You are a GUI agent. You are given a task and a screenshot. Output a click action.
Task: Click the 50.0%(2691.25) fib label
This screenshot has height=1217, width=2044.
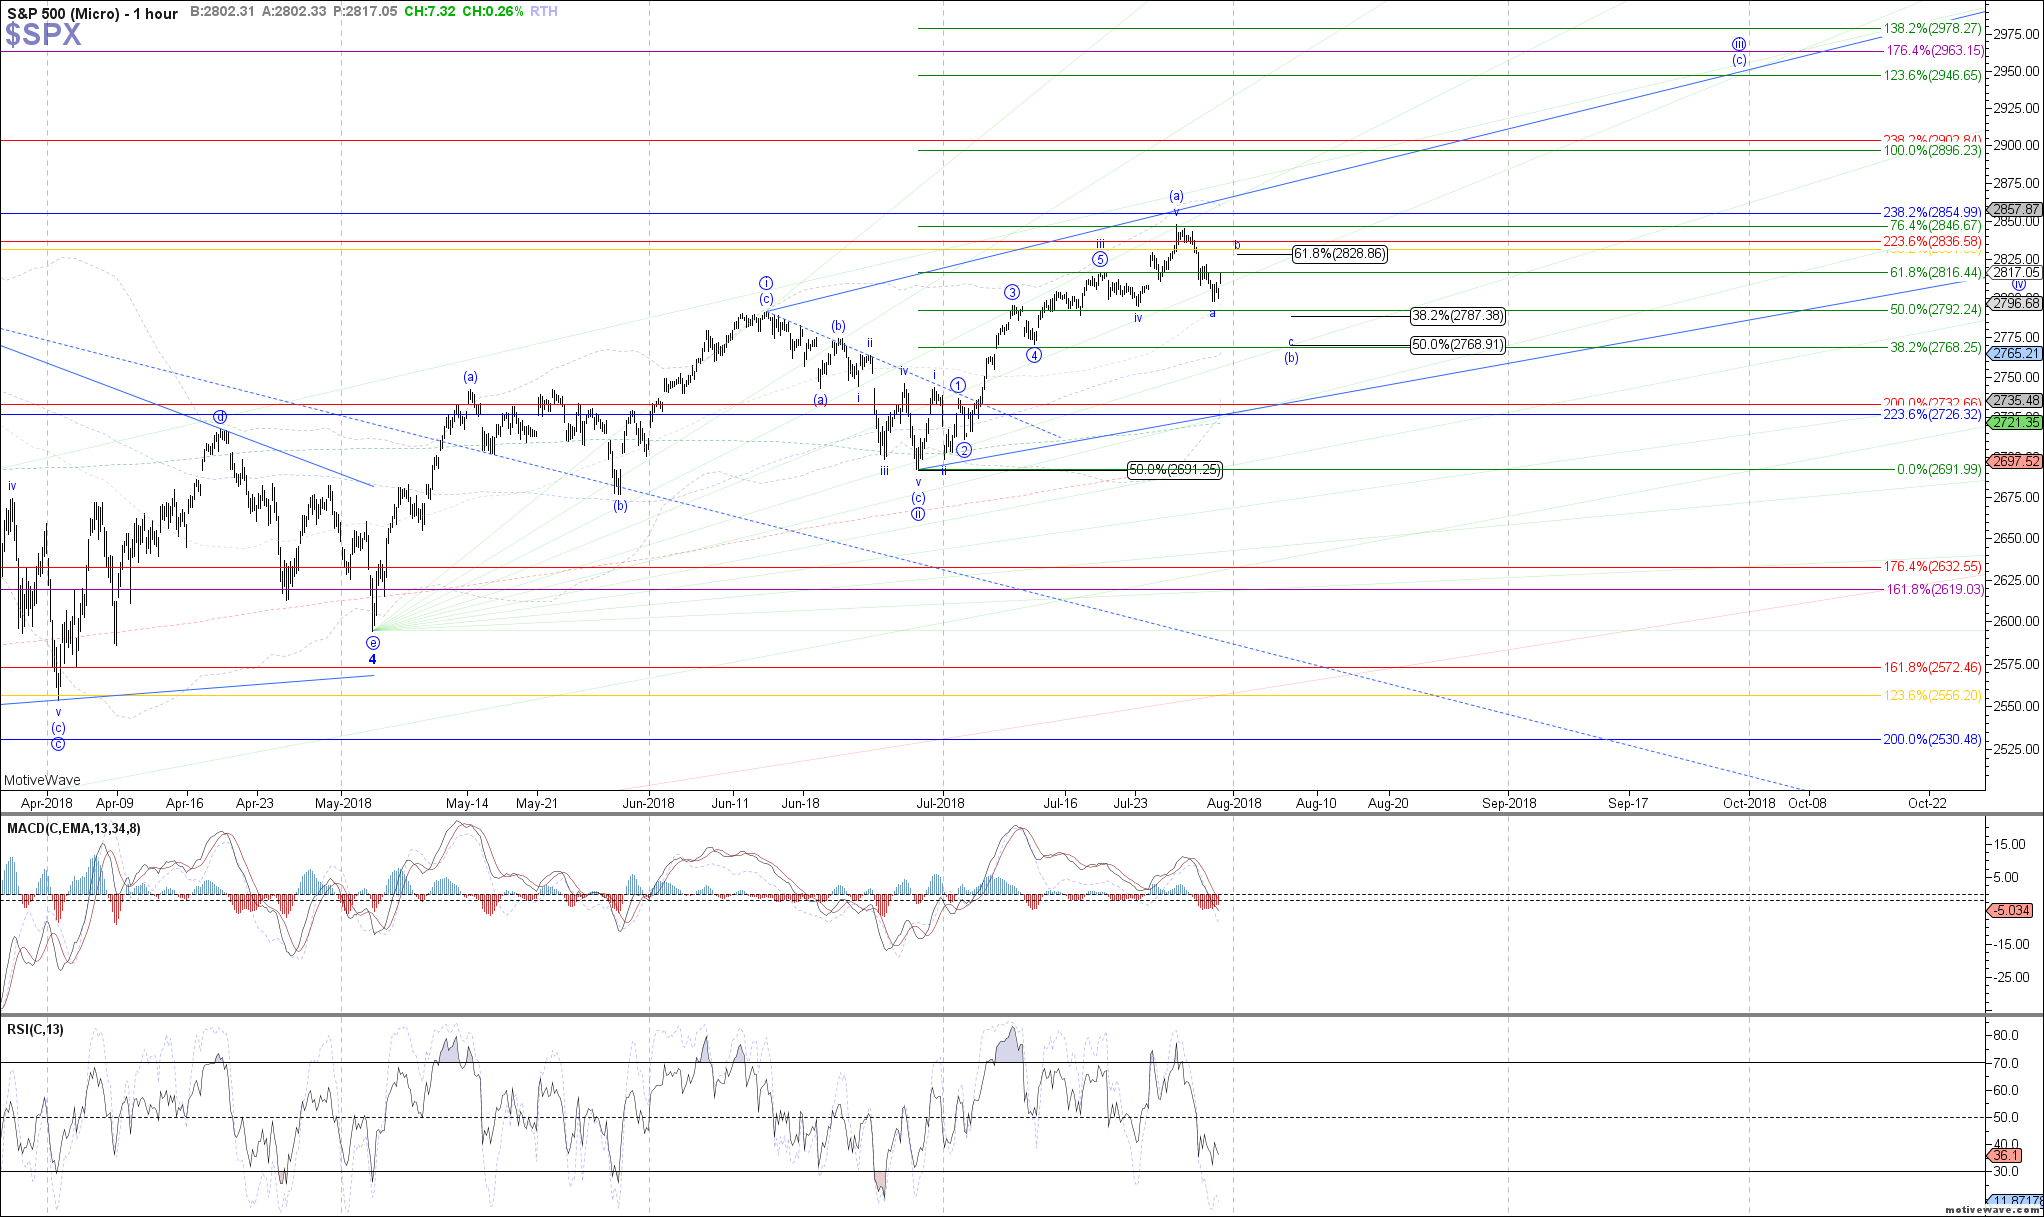[x=1174, y=470]
